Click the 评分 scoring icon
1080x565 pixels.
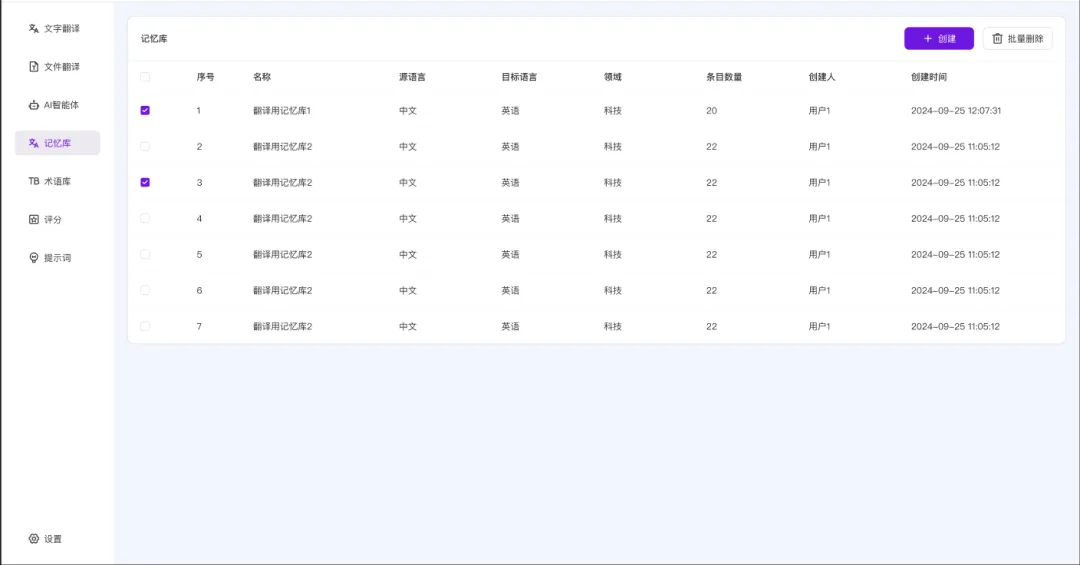tap(34, 219)
